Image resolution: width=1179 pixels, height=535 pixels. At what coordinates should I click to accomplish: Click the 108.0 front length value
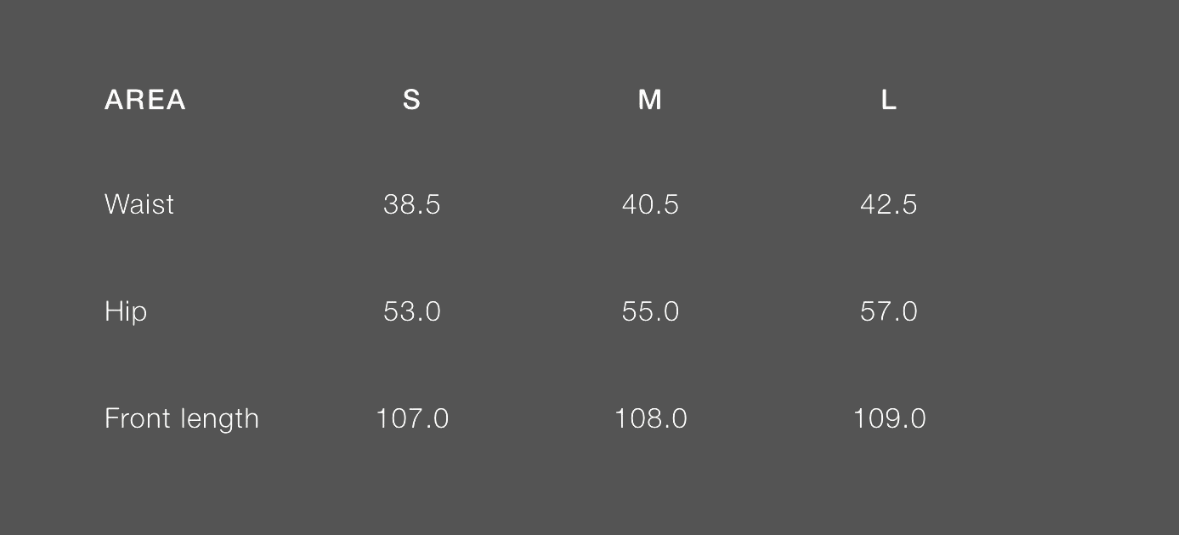[x=651, y=419]
